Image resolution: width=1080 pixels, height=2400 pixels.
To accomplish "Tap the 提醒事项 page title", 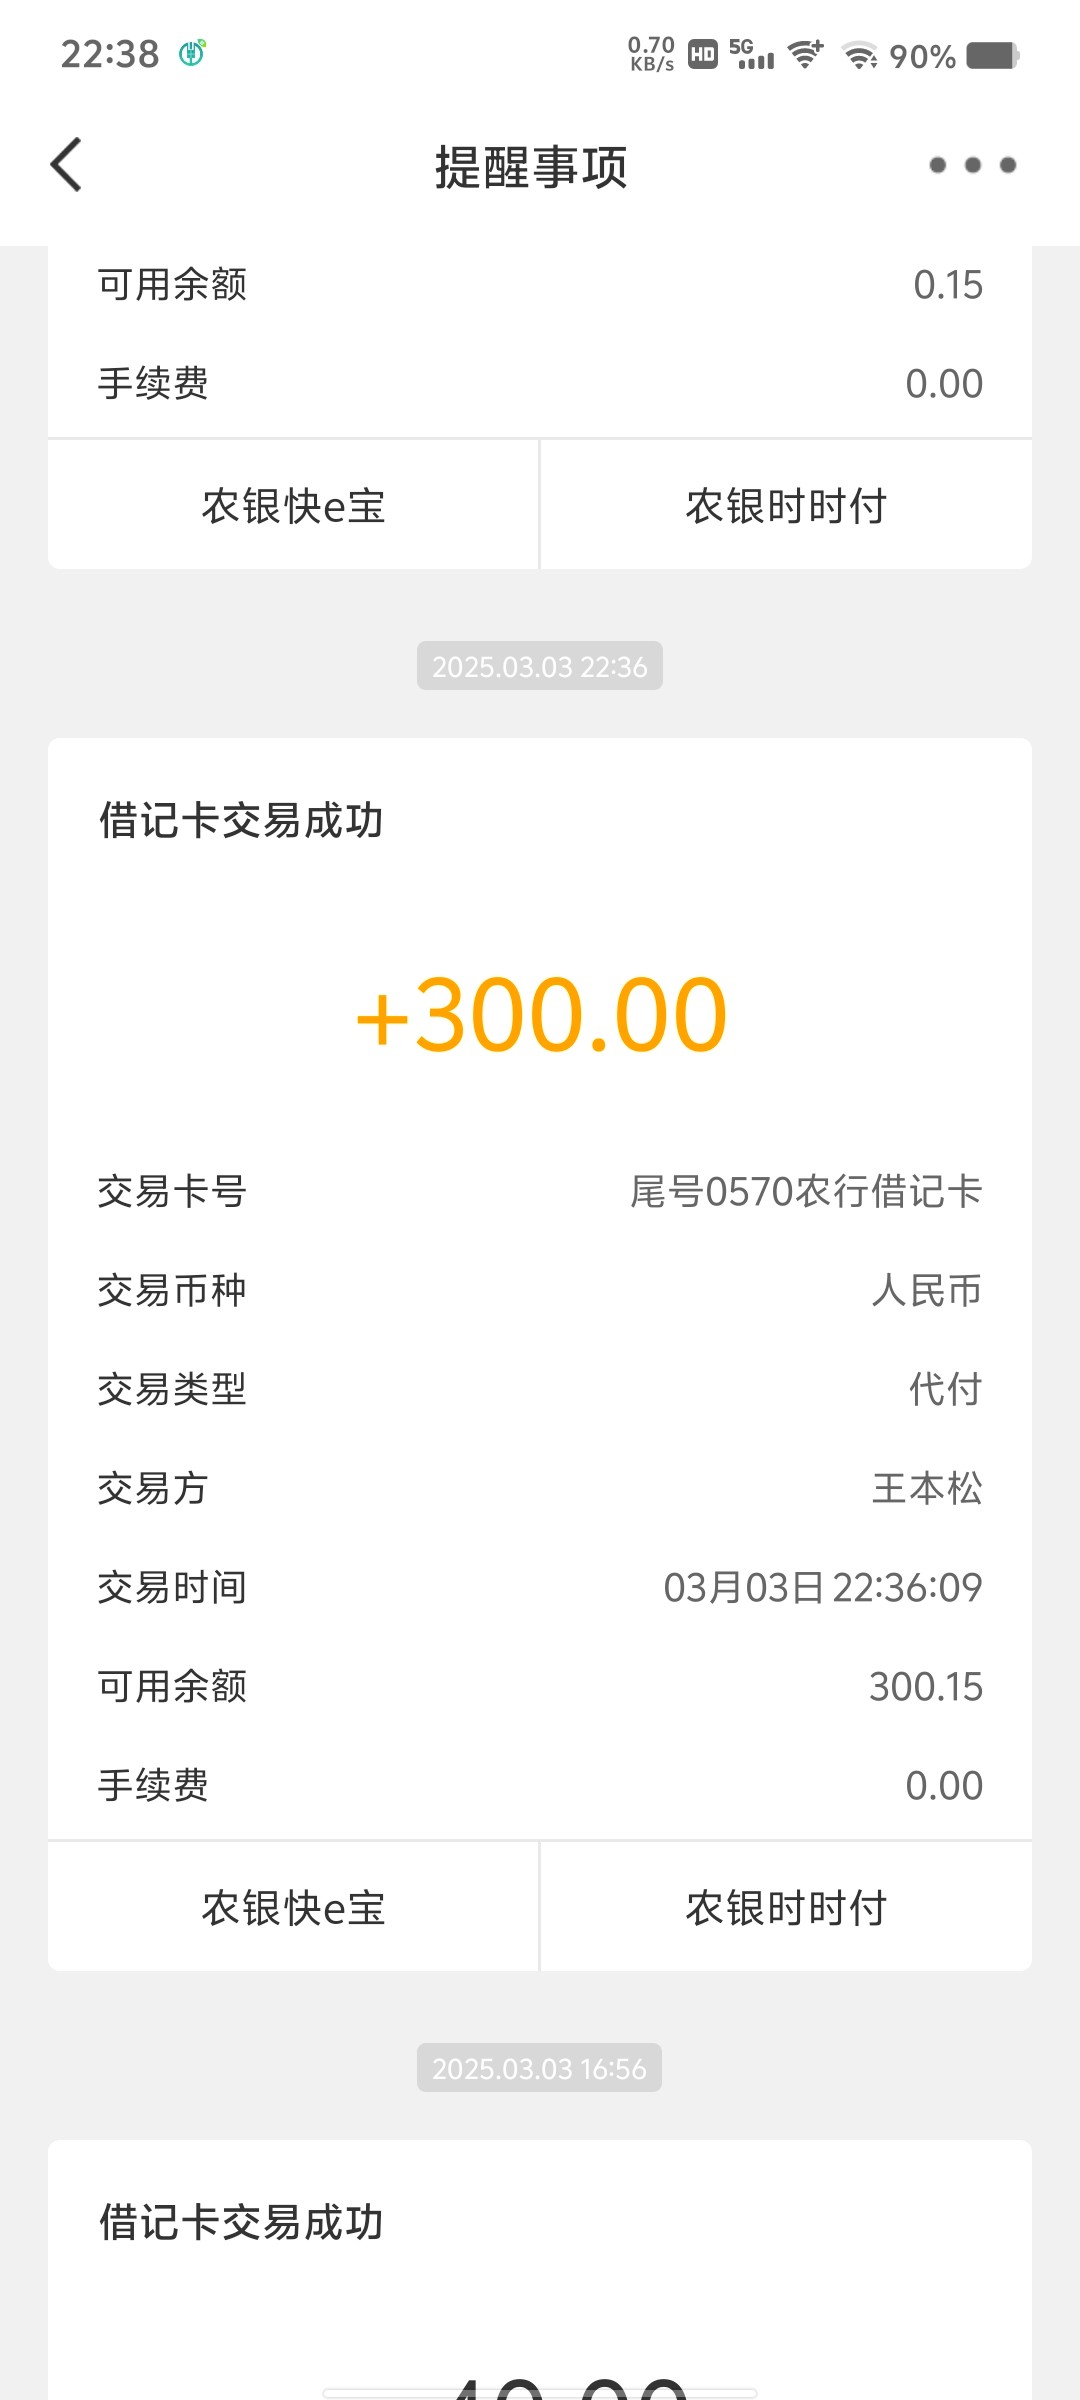I will tap(531, 167).
